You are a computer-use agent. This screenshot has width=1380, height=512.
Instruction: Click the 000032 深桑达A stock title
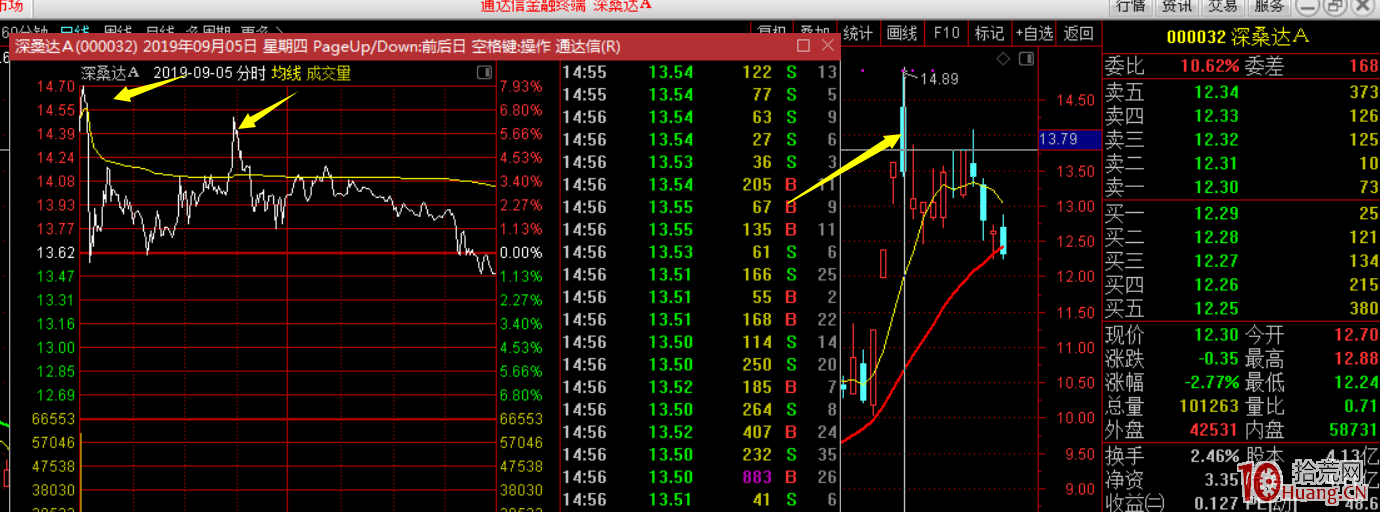coord(1238,37)
